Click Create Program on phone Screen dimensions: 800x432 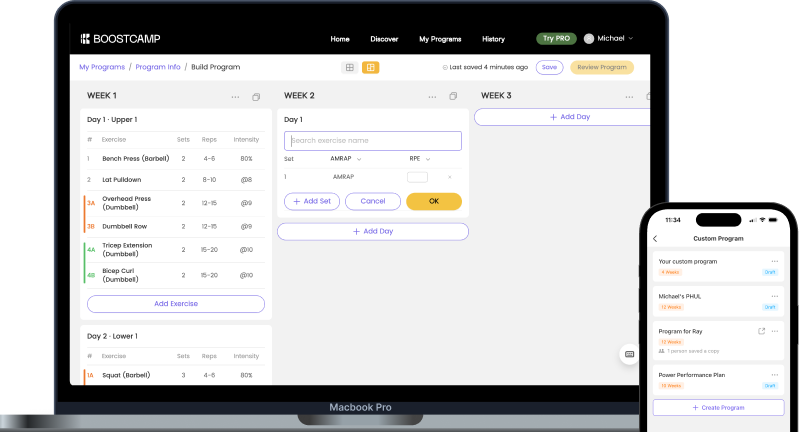tap(718, 408)
